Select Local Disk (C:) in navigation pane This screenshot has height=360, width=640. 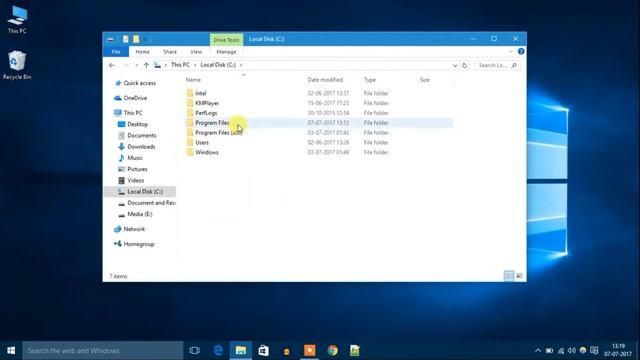pyautogui.click(x=140, y=191)
